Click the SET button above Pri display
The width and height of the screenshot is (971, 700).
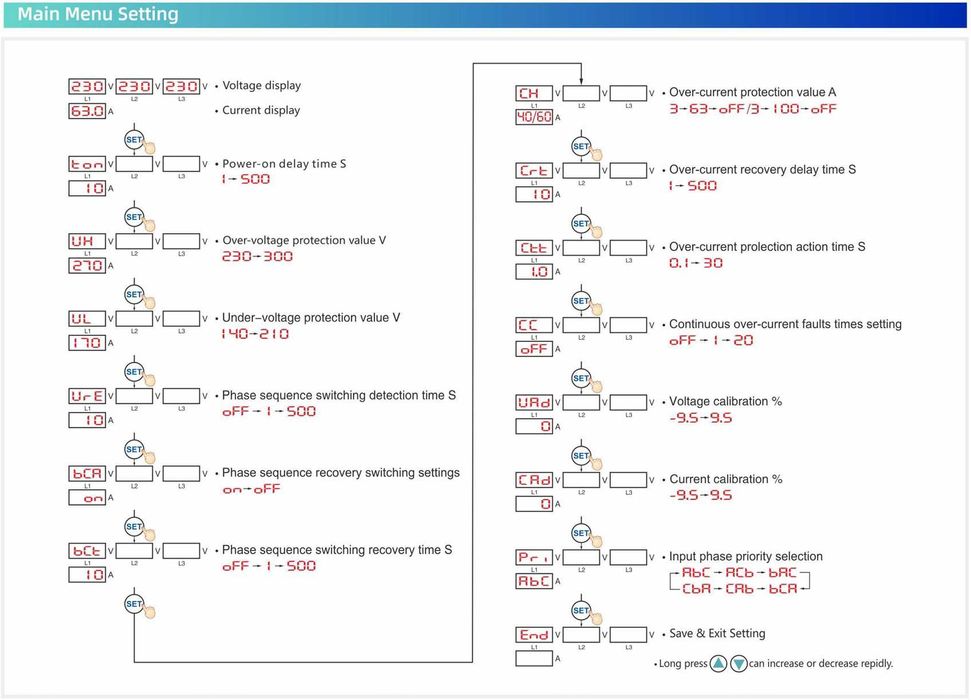click(581, 533)
